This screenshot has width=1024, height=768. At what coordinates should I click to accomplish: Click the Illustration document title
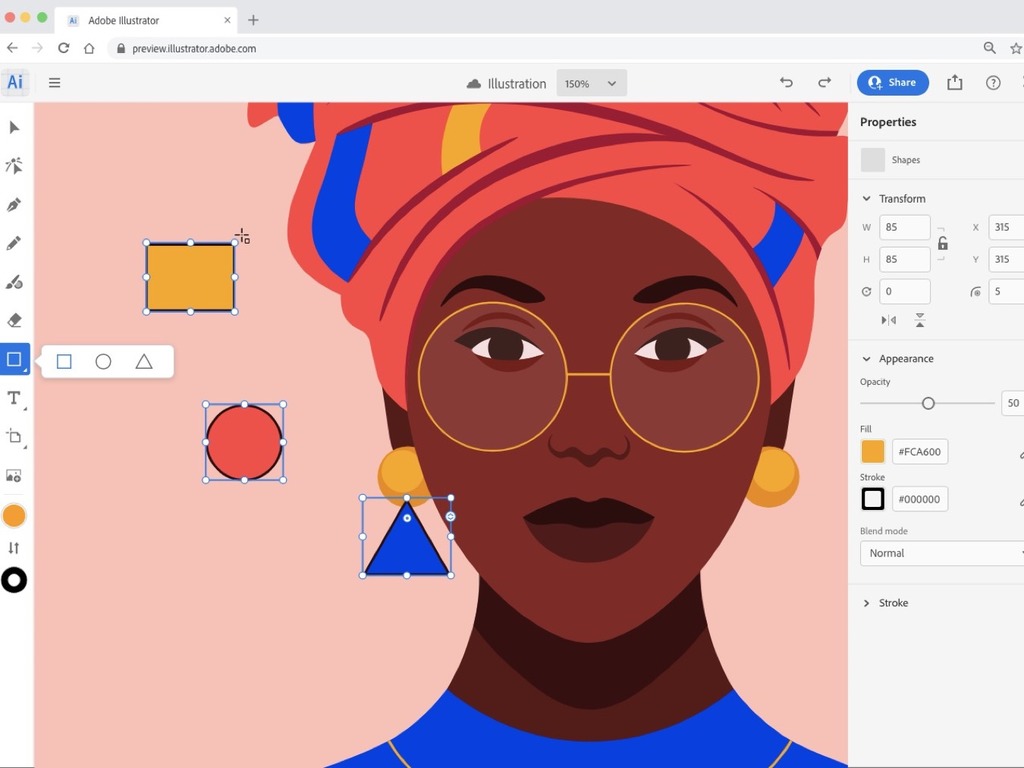(517, 84)
